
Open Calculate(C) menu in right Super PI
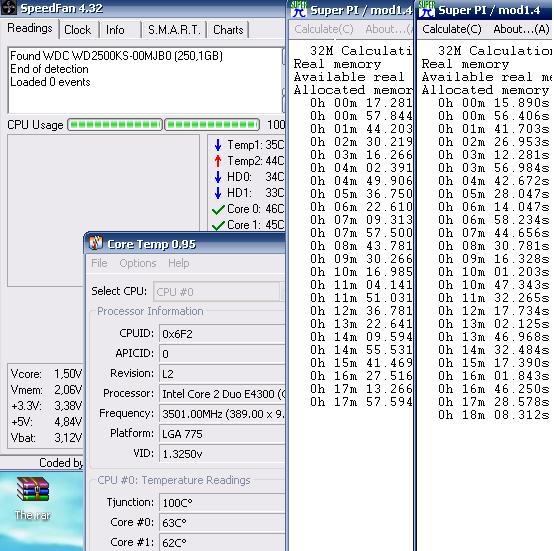(x=452, y=29)
